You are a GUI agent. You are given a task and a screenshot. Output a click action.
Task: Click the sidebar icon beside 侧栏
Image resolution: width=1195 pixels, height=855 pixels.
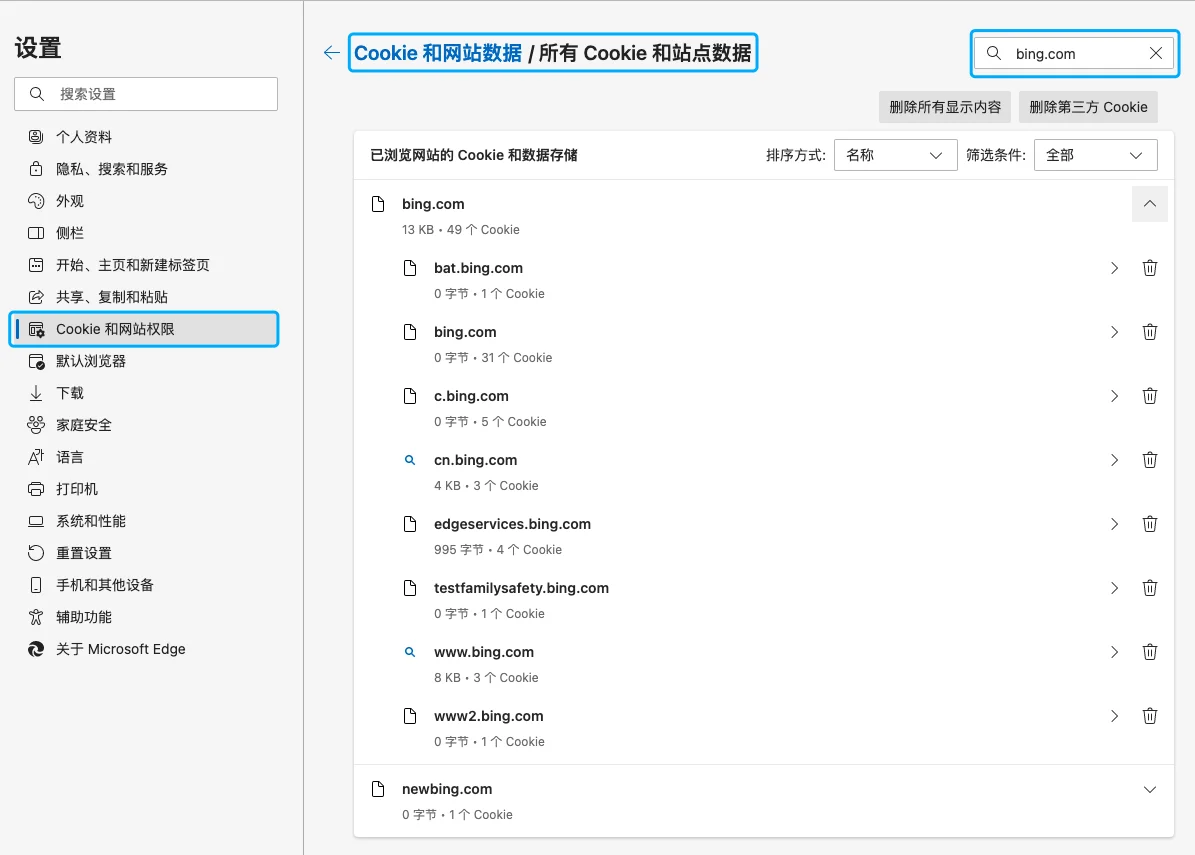click(36, 233)
